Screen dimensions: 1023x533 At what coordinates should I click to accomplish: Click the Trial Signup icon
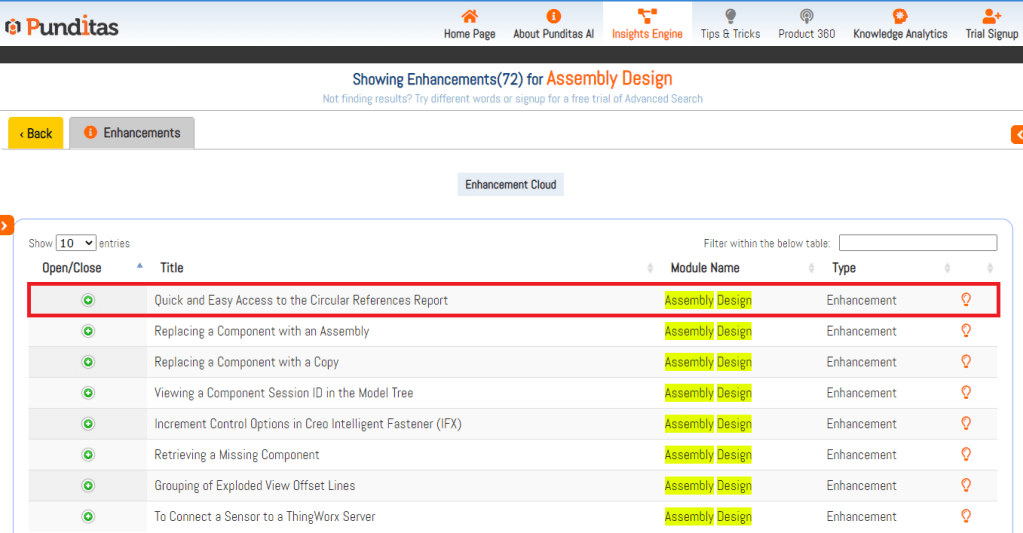991,17
